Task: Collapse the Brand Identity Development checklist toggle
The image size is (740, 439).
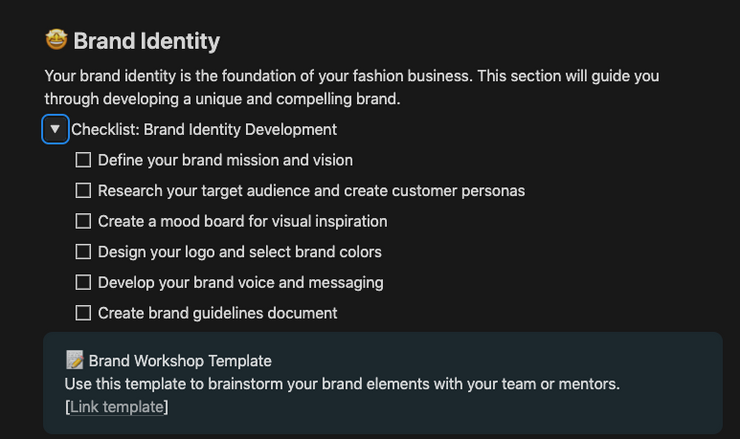Action: coord(55,129)
